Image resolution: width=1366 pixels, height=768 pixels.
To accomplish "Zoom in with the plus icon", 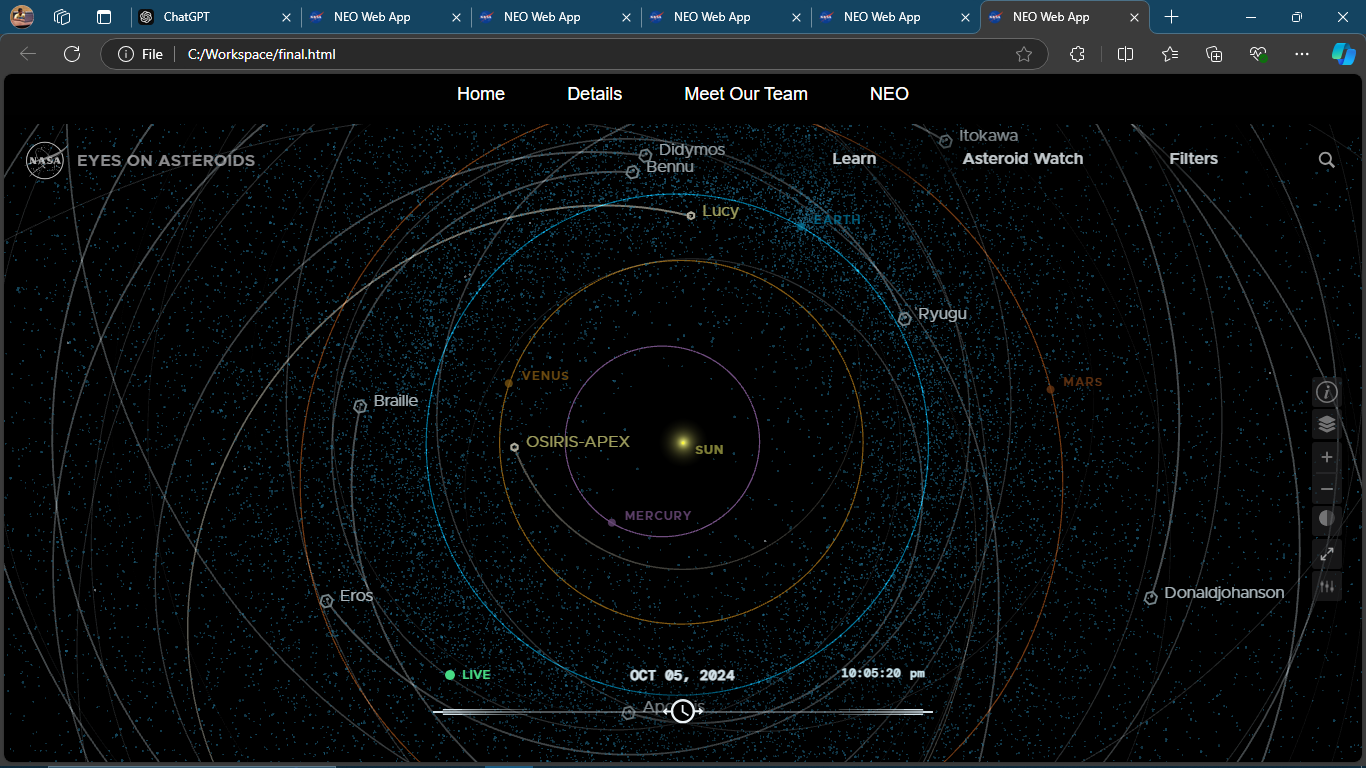I will pos(1327,457).
